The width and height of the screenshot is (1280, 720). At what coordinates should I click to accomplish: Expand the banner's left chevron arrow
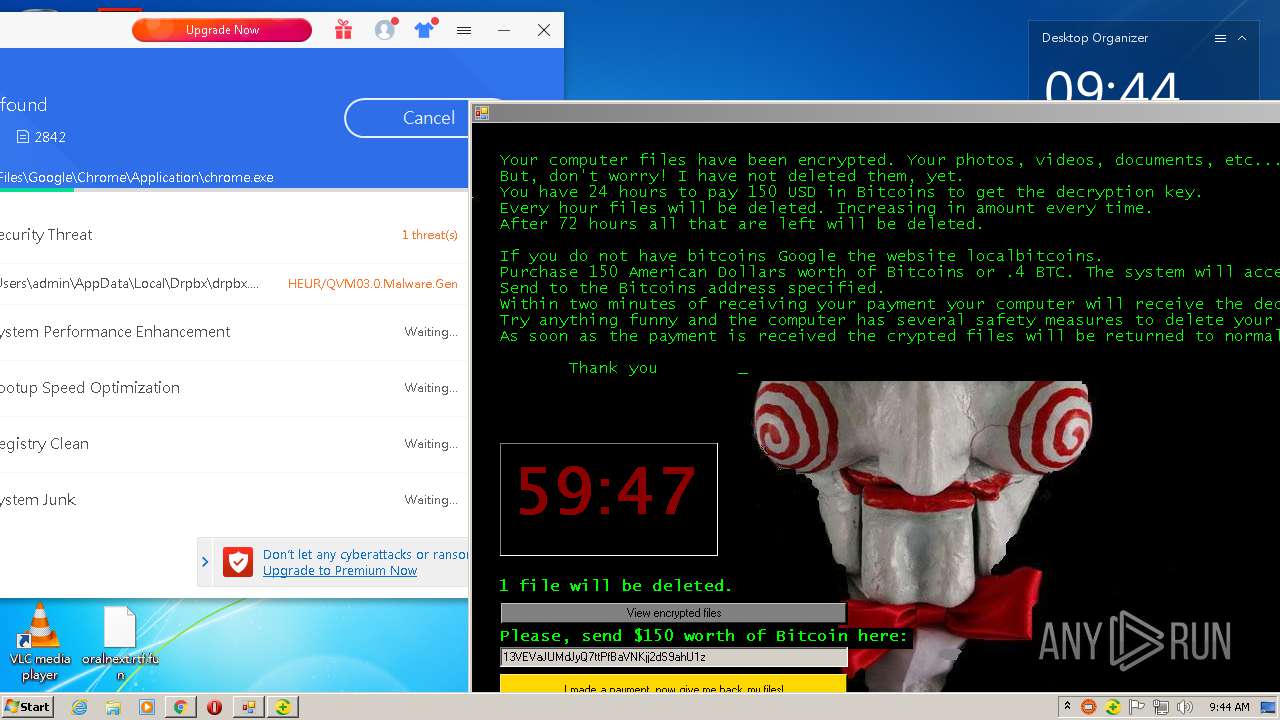[205, 562]
